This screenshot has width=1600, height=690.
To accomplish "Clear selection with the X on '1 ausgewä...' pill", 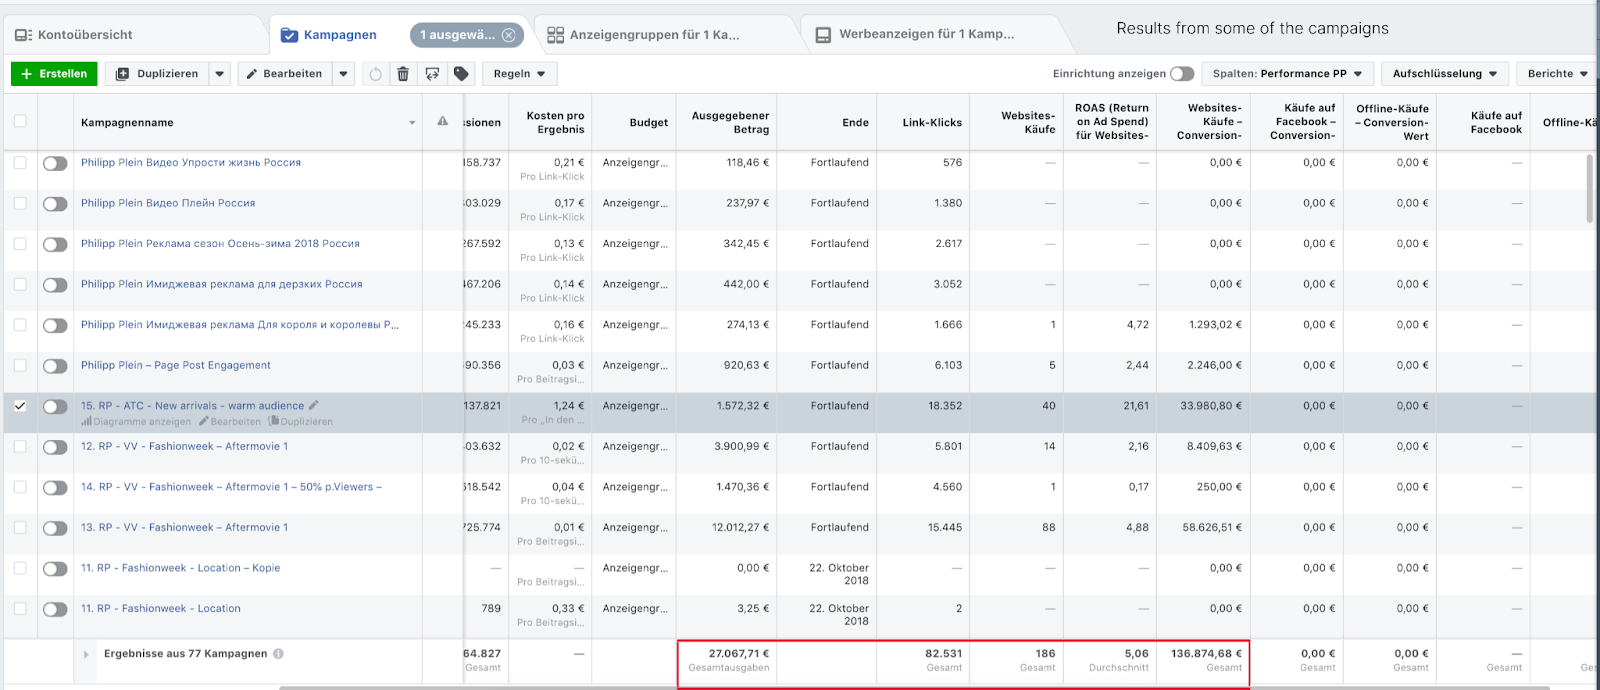I will click(508, 35).
